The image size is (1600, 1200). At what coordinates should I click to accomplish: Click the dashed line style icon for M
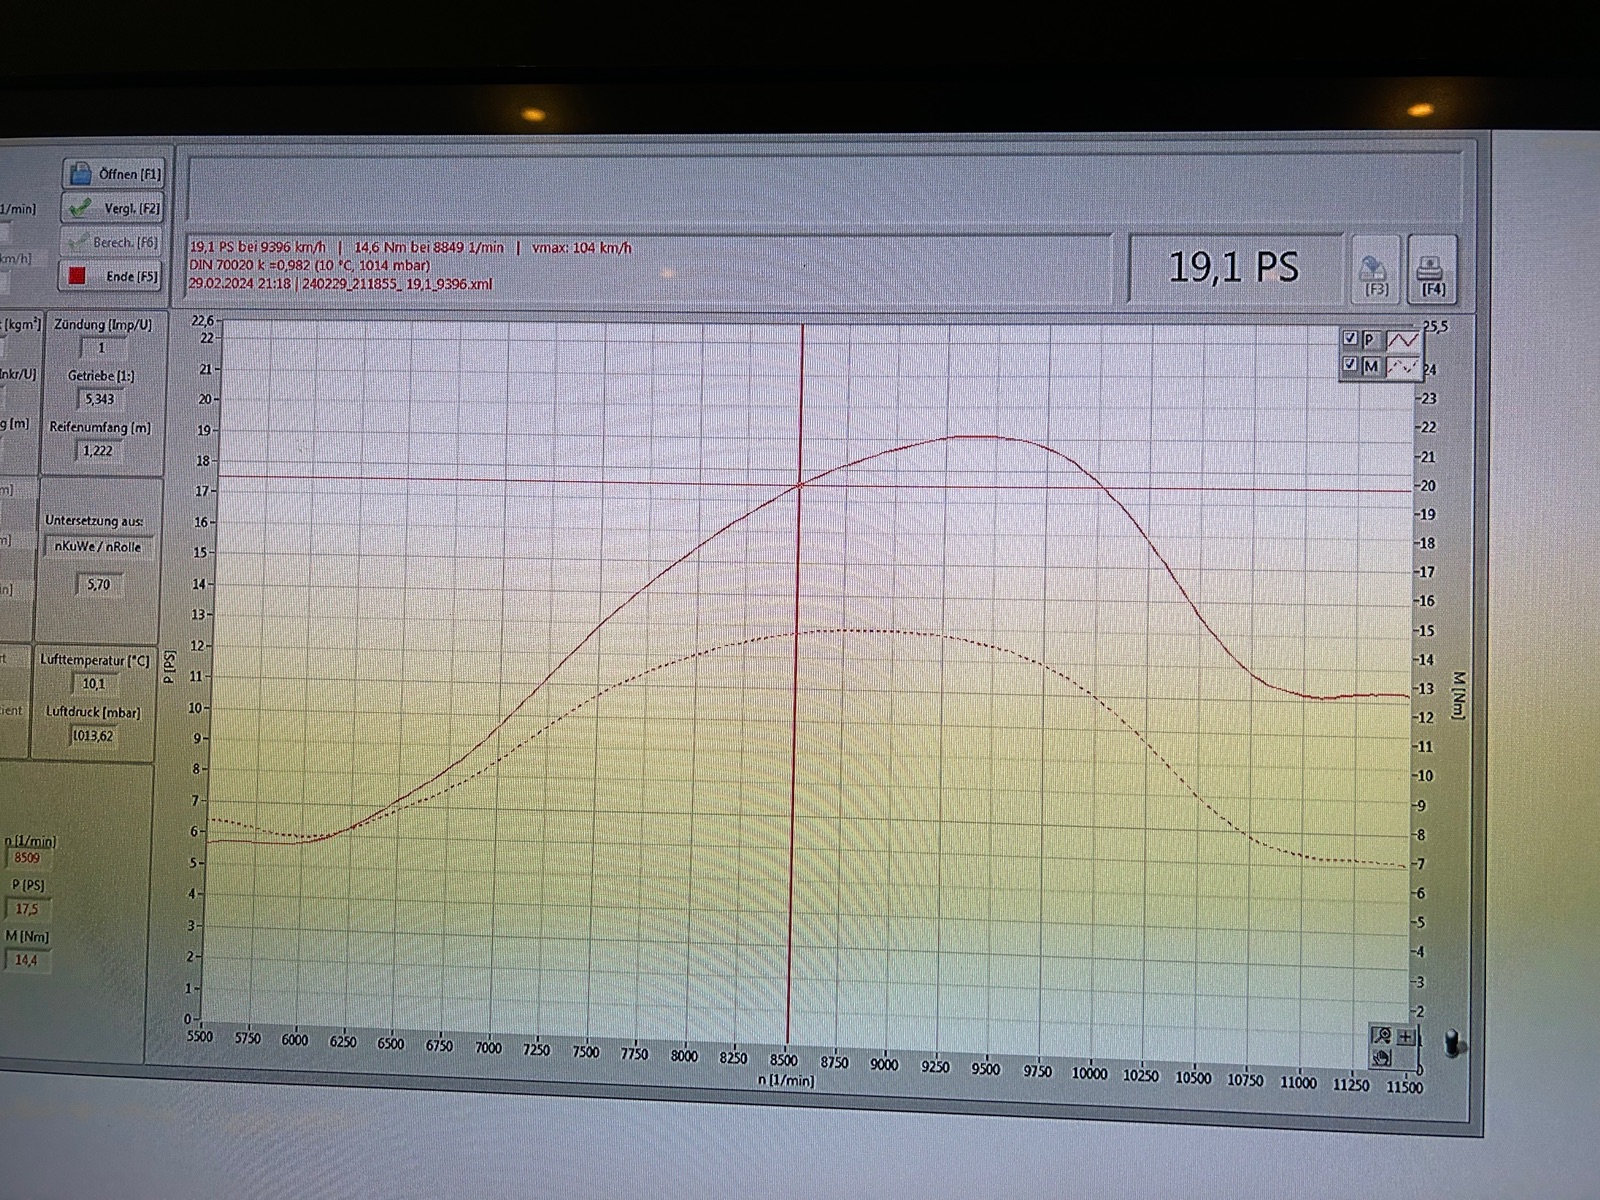pos(1402,367)
